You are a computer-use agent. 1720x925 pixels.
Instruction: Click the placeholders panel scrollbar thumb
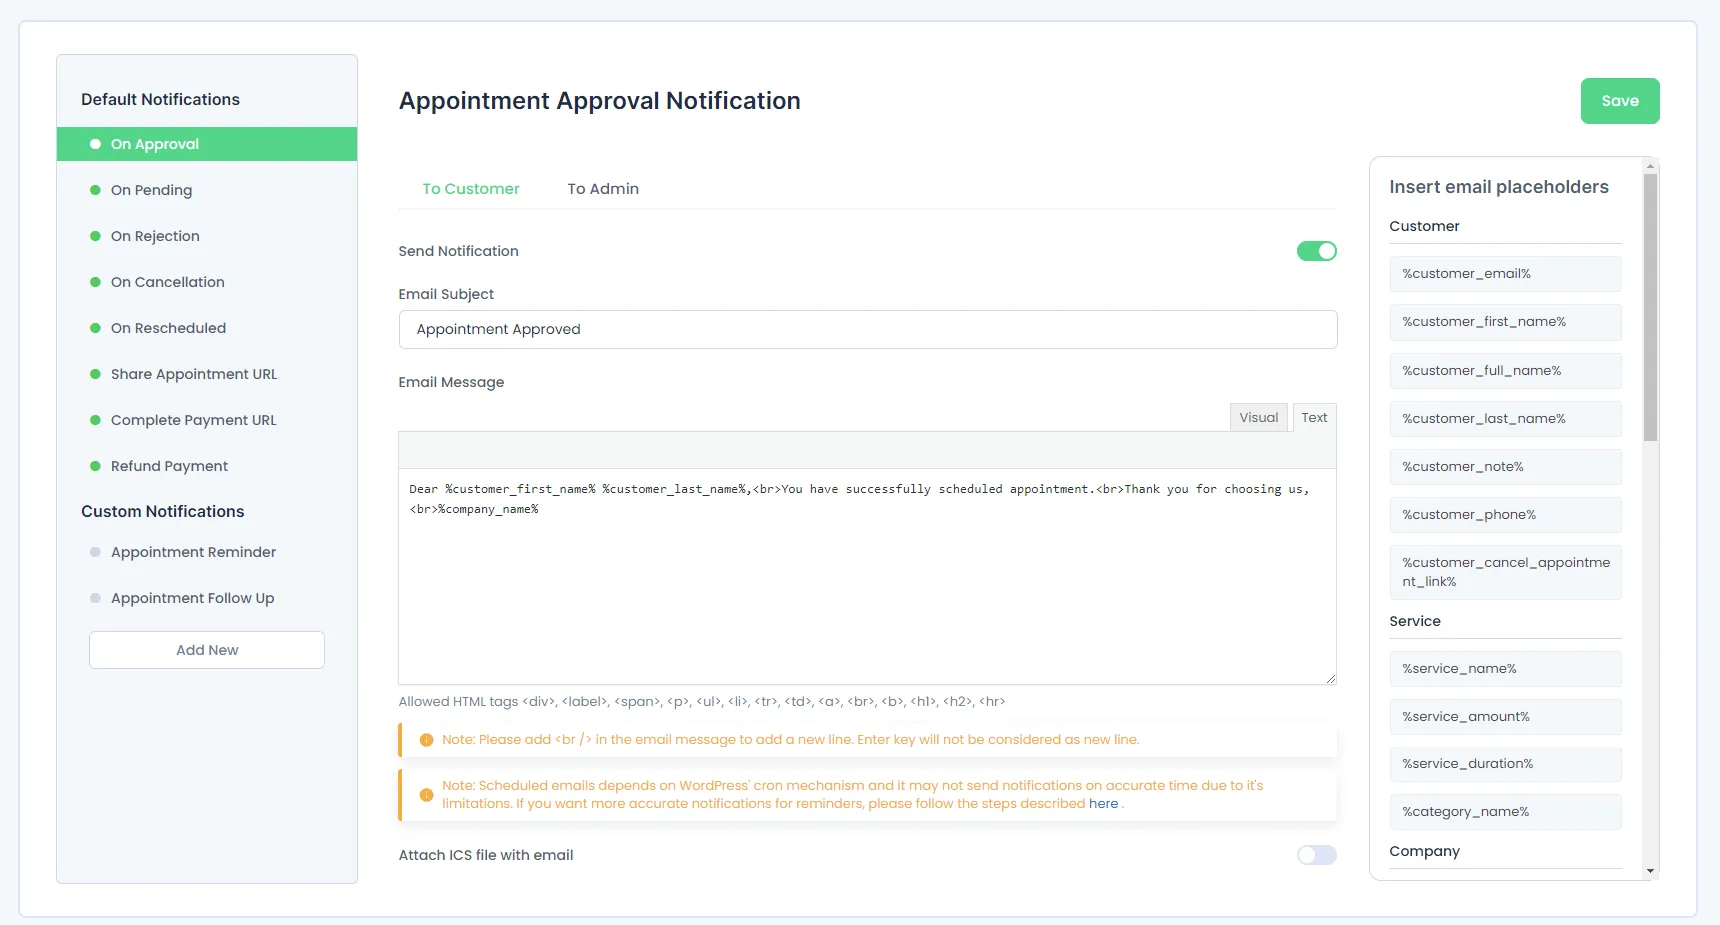pos(1650,307)
